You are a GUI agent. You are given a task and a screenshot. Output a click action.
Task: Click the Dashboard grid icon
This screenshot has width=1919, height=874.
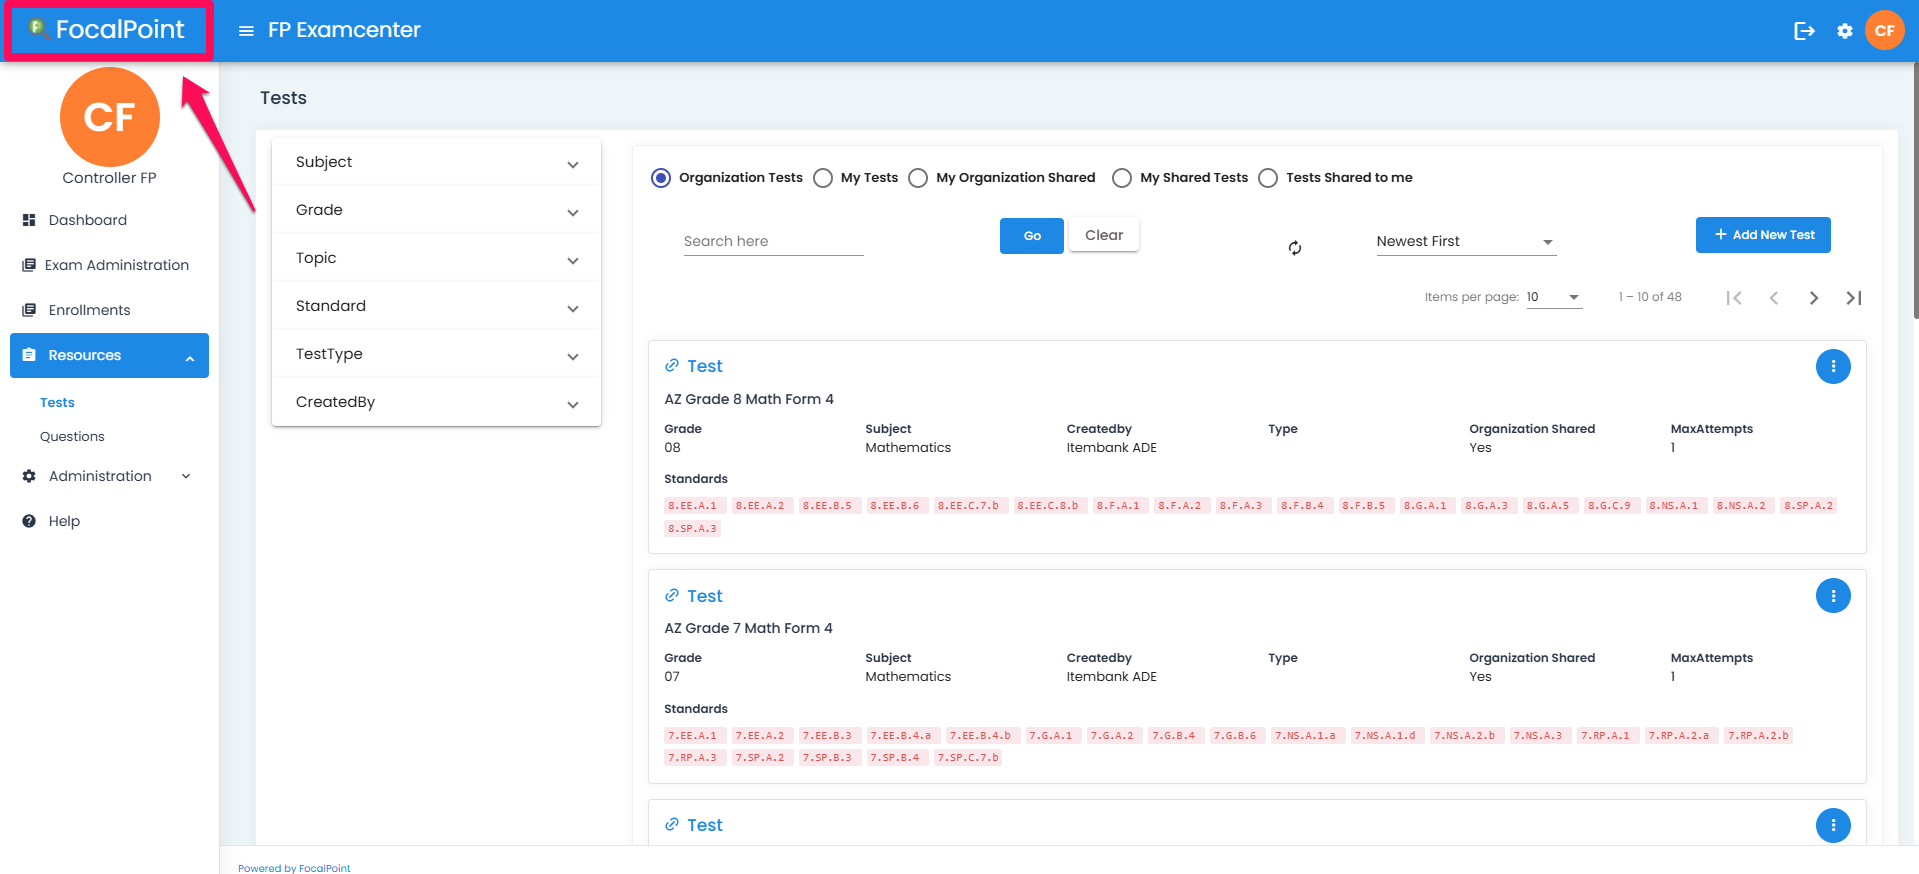pyautogui.click(x=29, y=220)
